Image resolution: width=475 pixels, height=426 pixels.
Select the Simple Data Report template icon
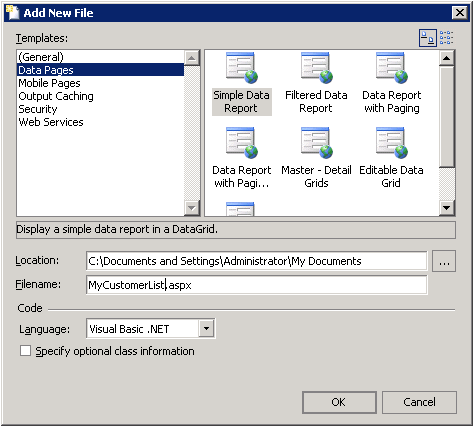click(242, 68)
